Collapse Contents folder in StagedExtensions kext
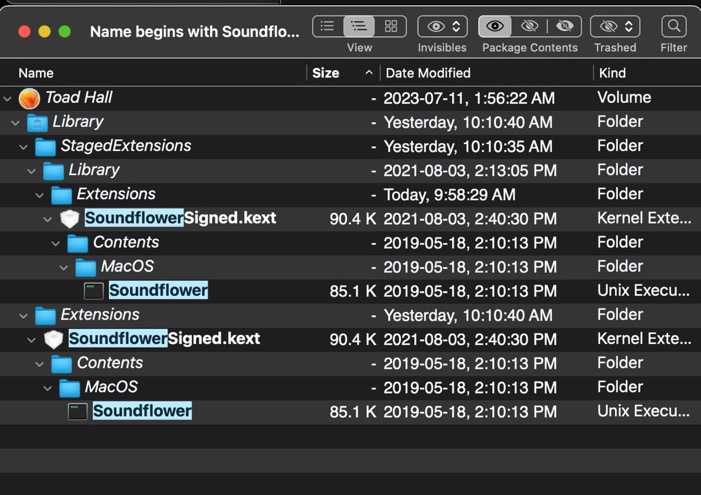 [x=56, y=243]
